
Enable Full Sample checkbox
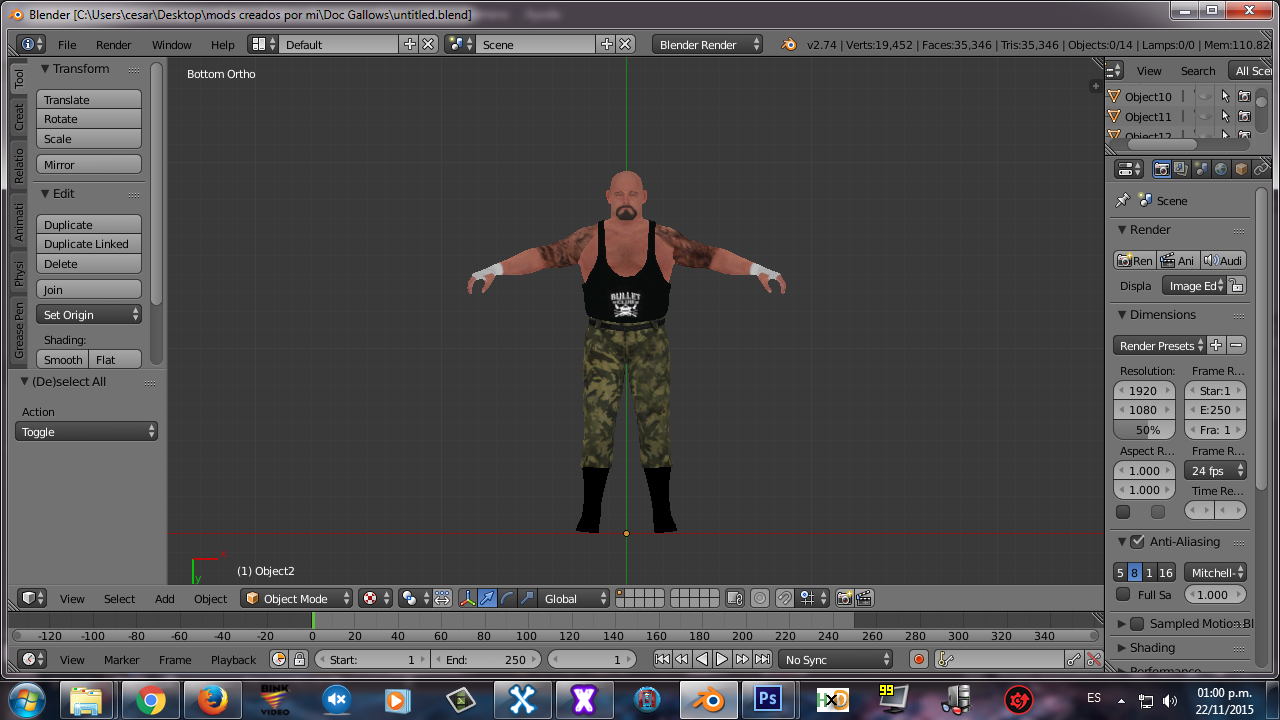pyautogui.click(x=1123, y=594)
